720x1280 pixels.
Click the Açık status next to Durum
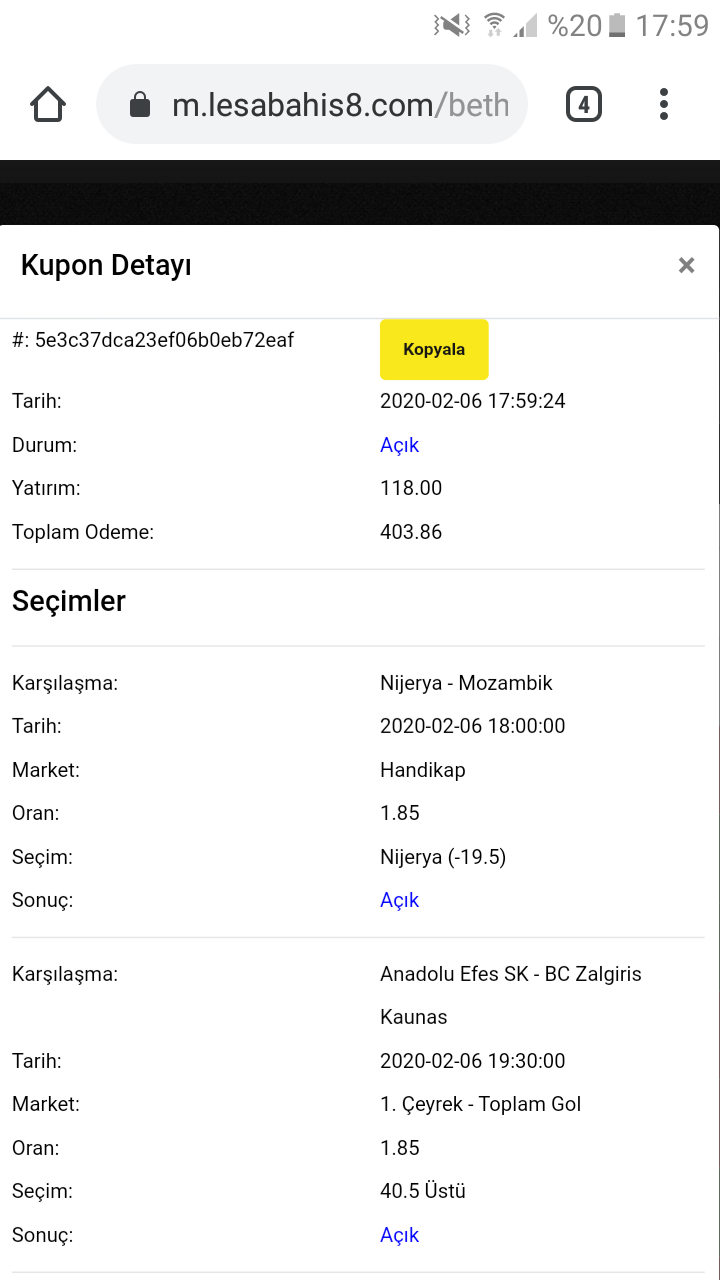400,445
